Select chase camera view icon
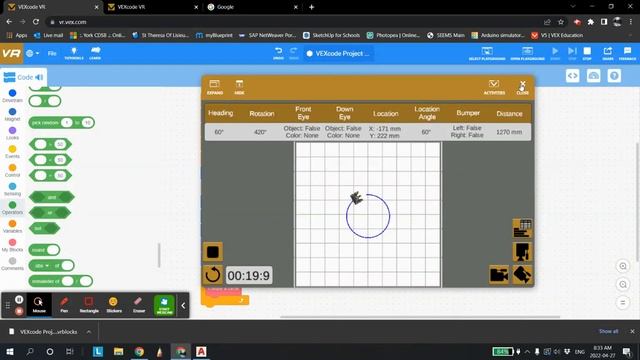640x360 pixels. pyautogui.click(x=499, y=275)
